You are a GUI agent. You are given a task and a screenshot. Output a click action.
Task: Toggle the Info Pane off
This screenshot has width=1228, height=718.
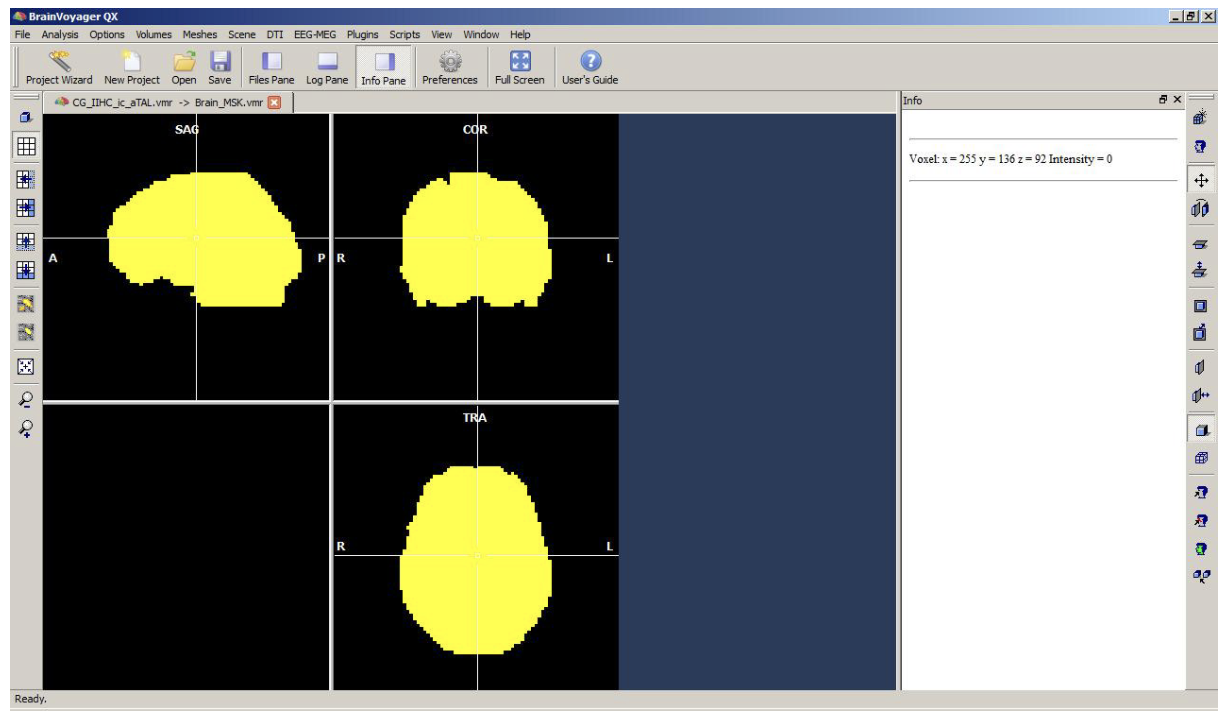point(384,68)
